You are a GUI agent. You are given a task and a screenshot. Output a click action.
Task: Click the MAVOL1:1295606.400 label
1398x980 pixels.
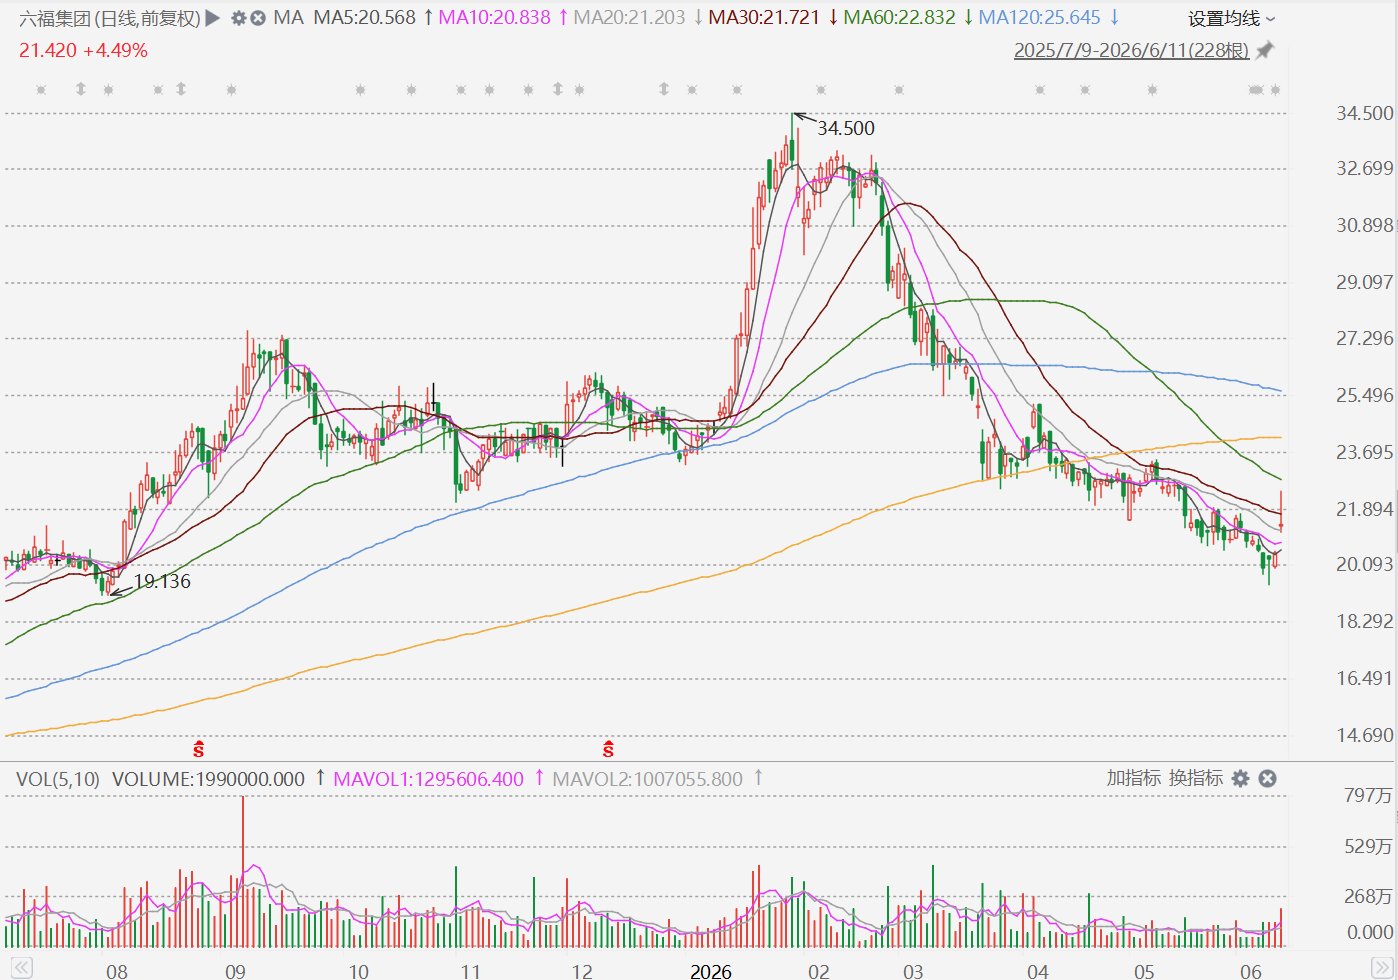(x=428, y=779)
